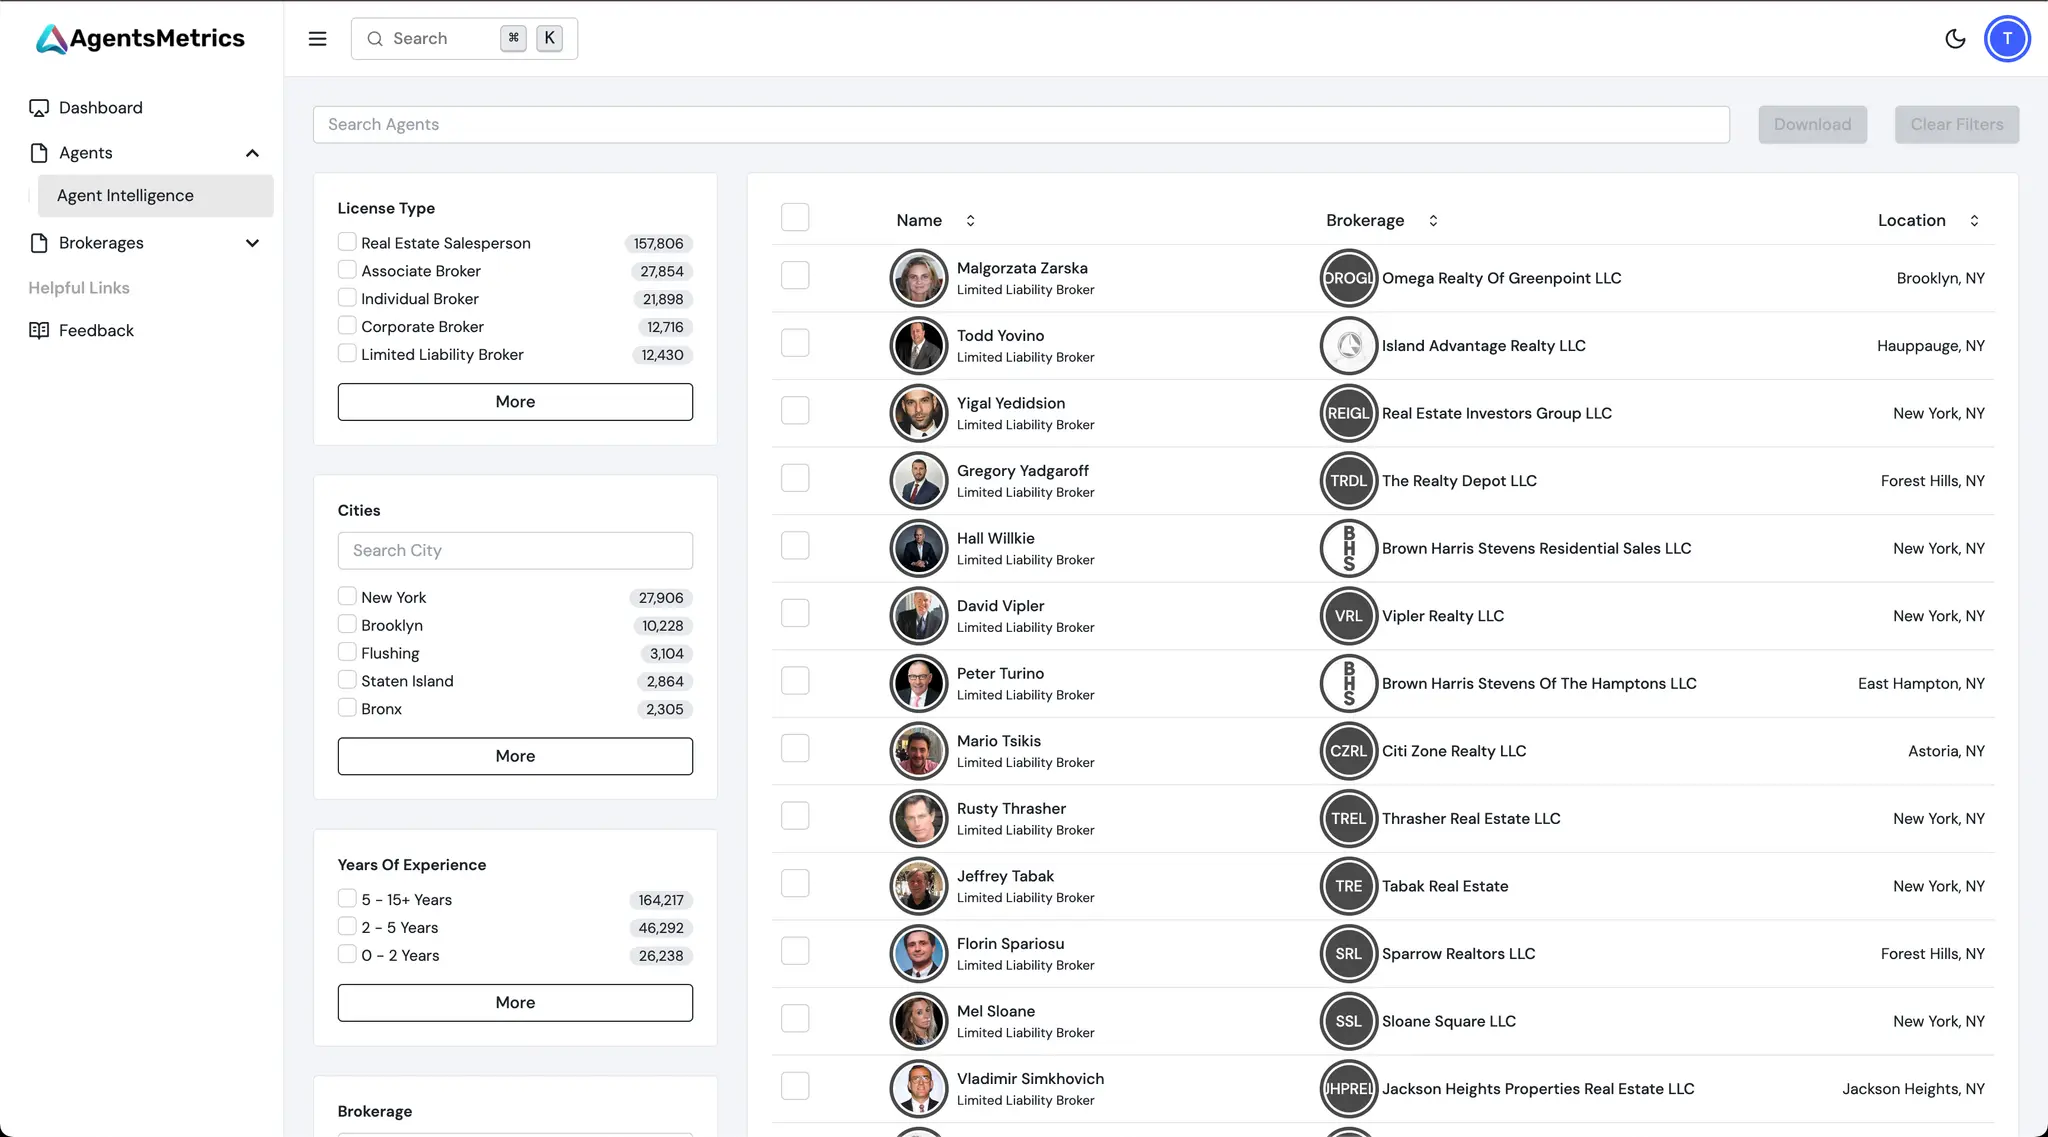Click More under License Type
The height and width of the screenshot is (1137, 2048).
pos(515,402)
